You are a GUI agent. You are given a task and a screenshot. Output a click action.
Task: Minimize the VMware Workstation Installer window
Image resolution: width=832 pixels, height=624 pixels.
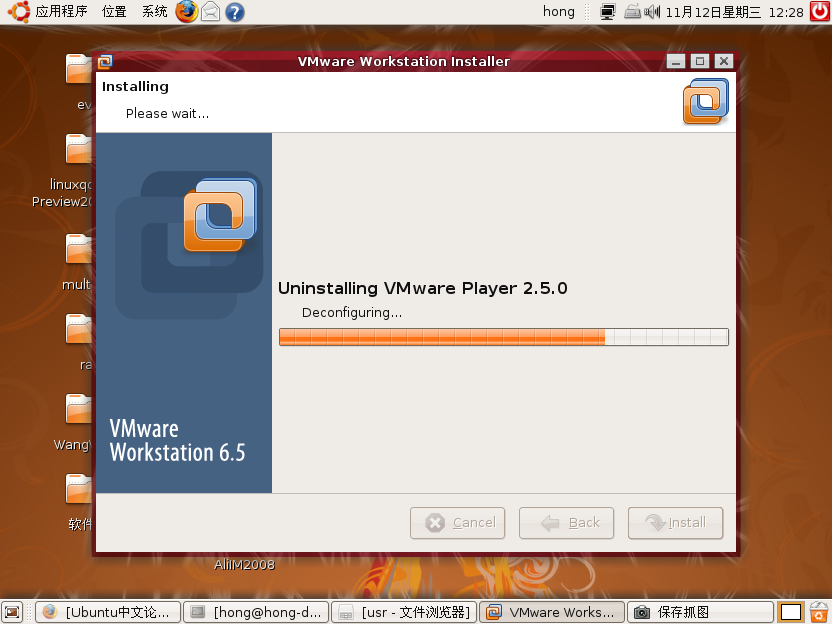(x=676, y=62)
